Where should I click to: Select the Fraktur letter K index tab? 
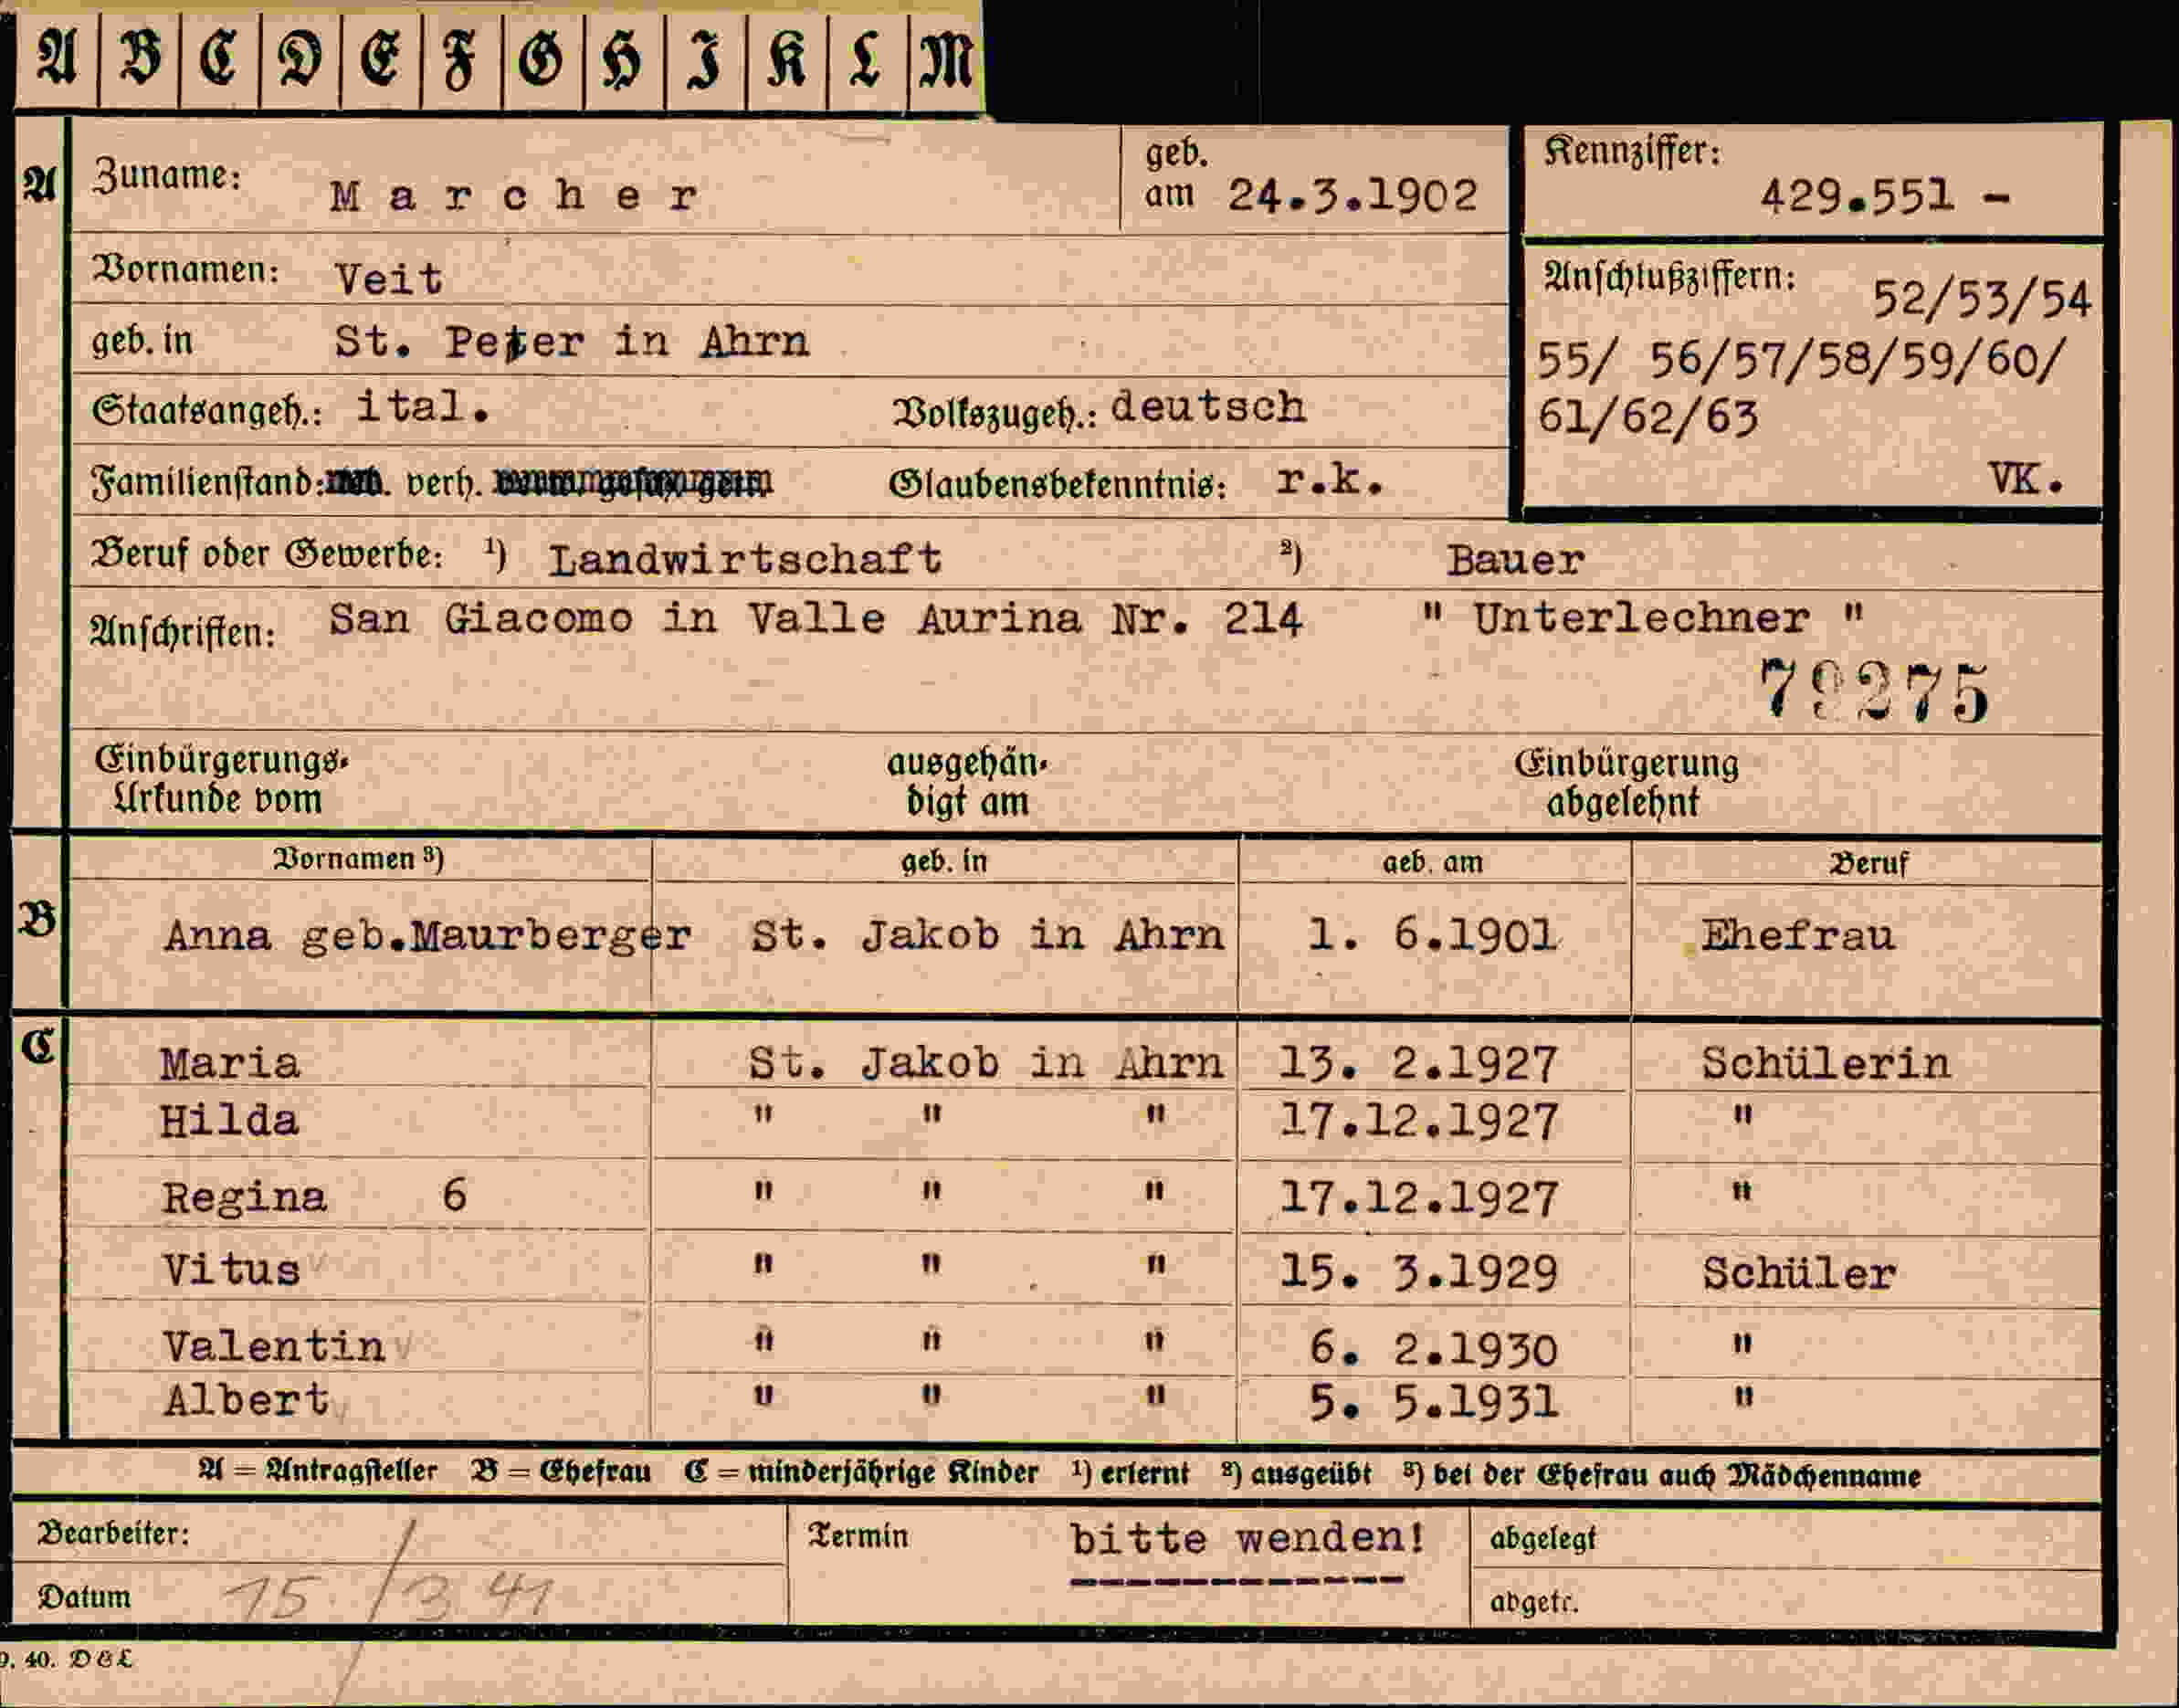click(x=786, y=58)
